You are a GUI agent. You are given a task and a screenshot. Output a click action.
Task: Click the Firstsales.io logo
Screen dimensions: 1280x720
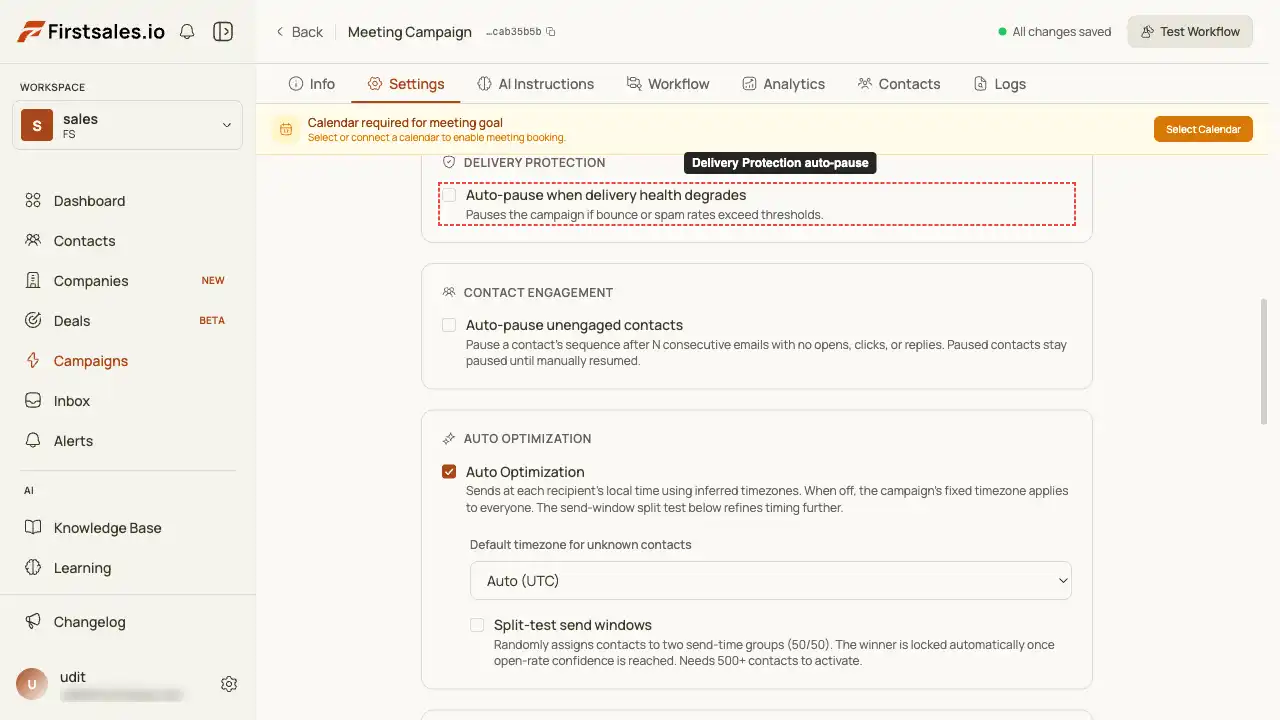[x=91, y=32]
